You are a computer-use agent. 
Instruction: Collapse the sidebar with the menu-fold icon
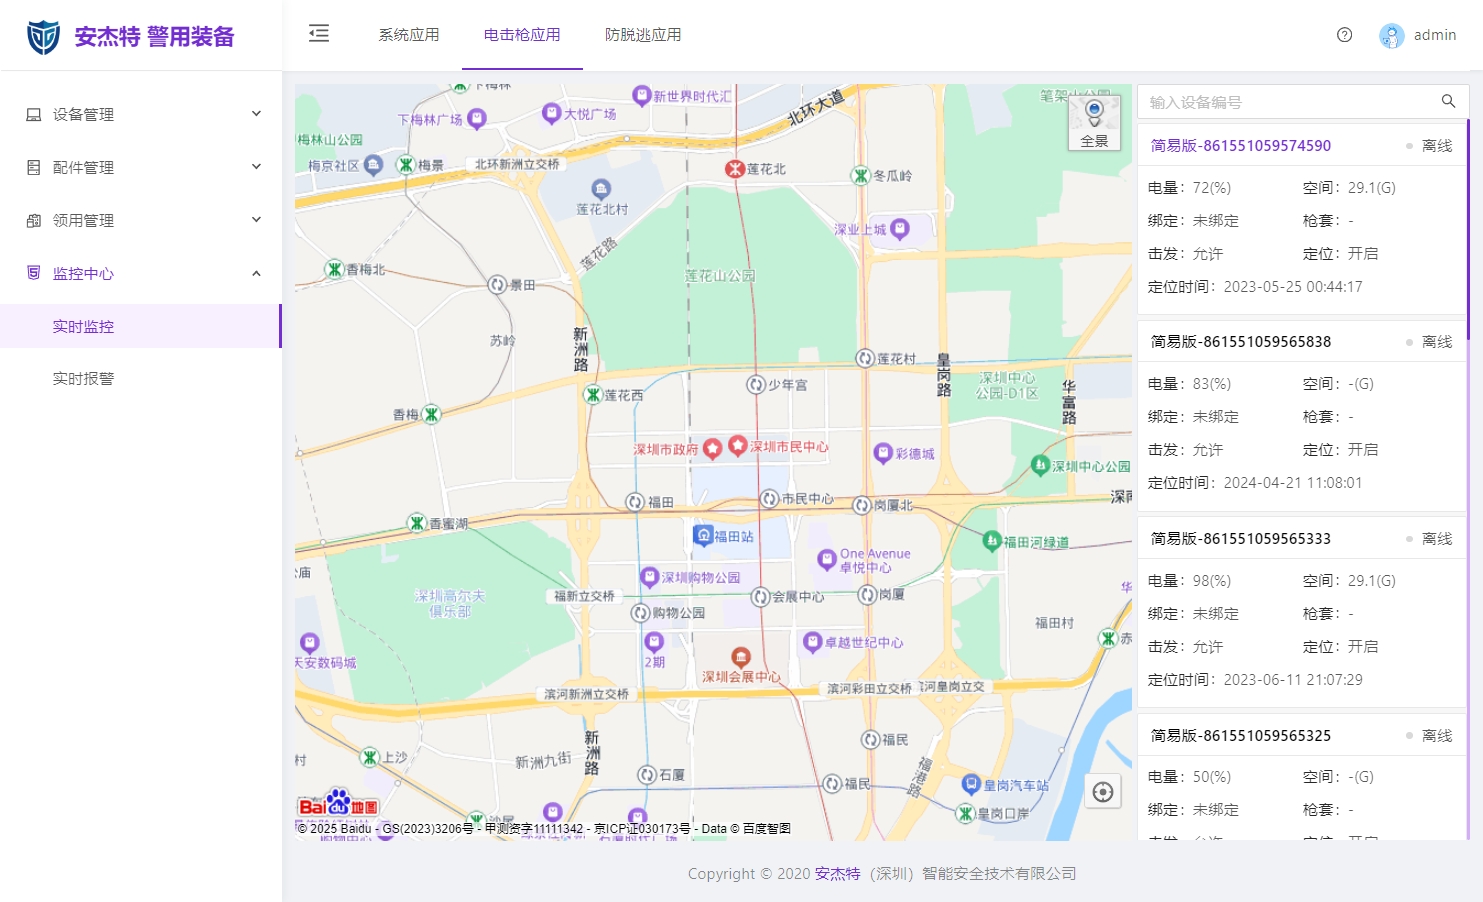[x=319, y=34]
